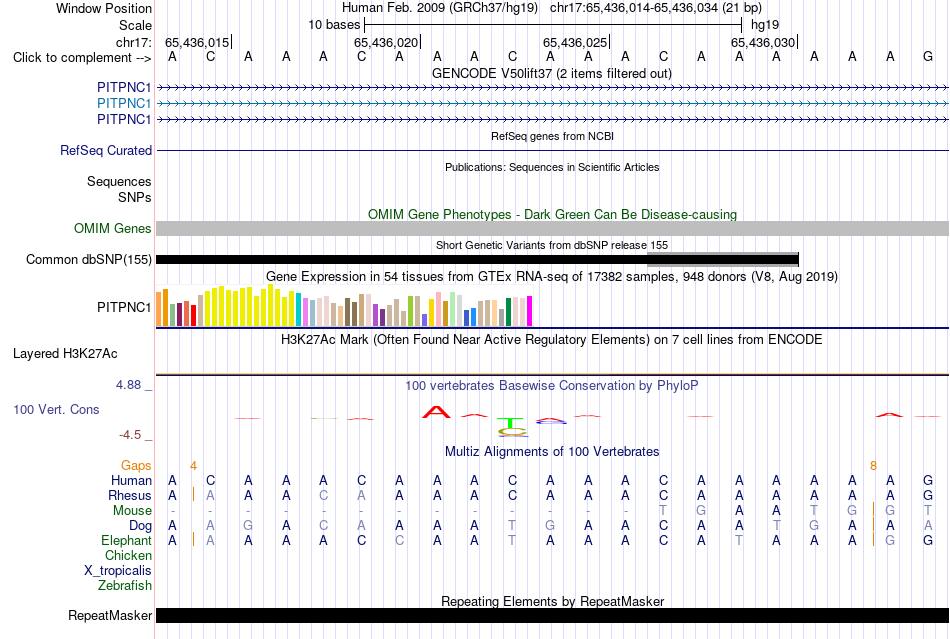The width and height of the screenshot is (950, 639).
Task: Select the Zebrafish species label
Action: [x=125, y=586]
